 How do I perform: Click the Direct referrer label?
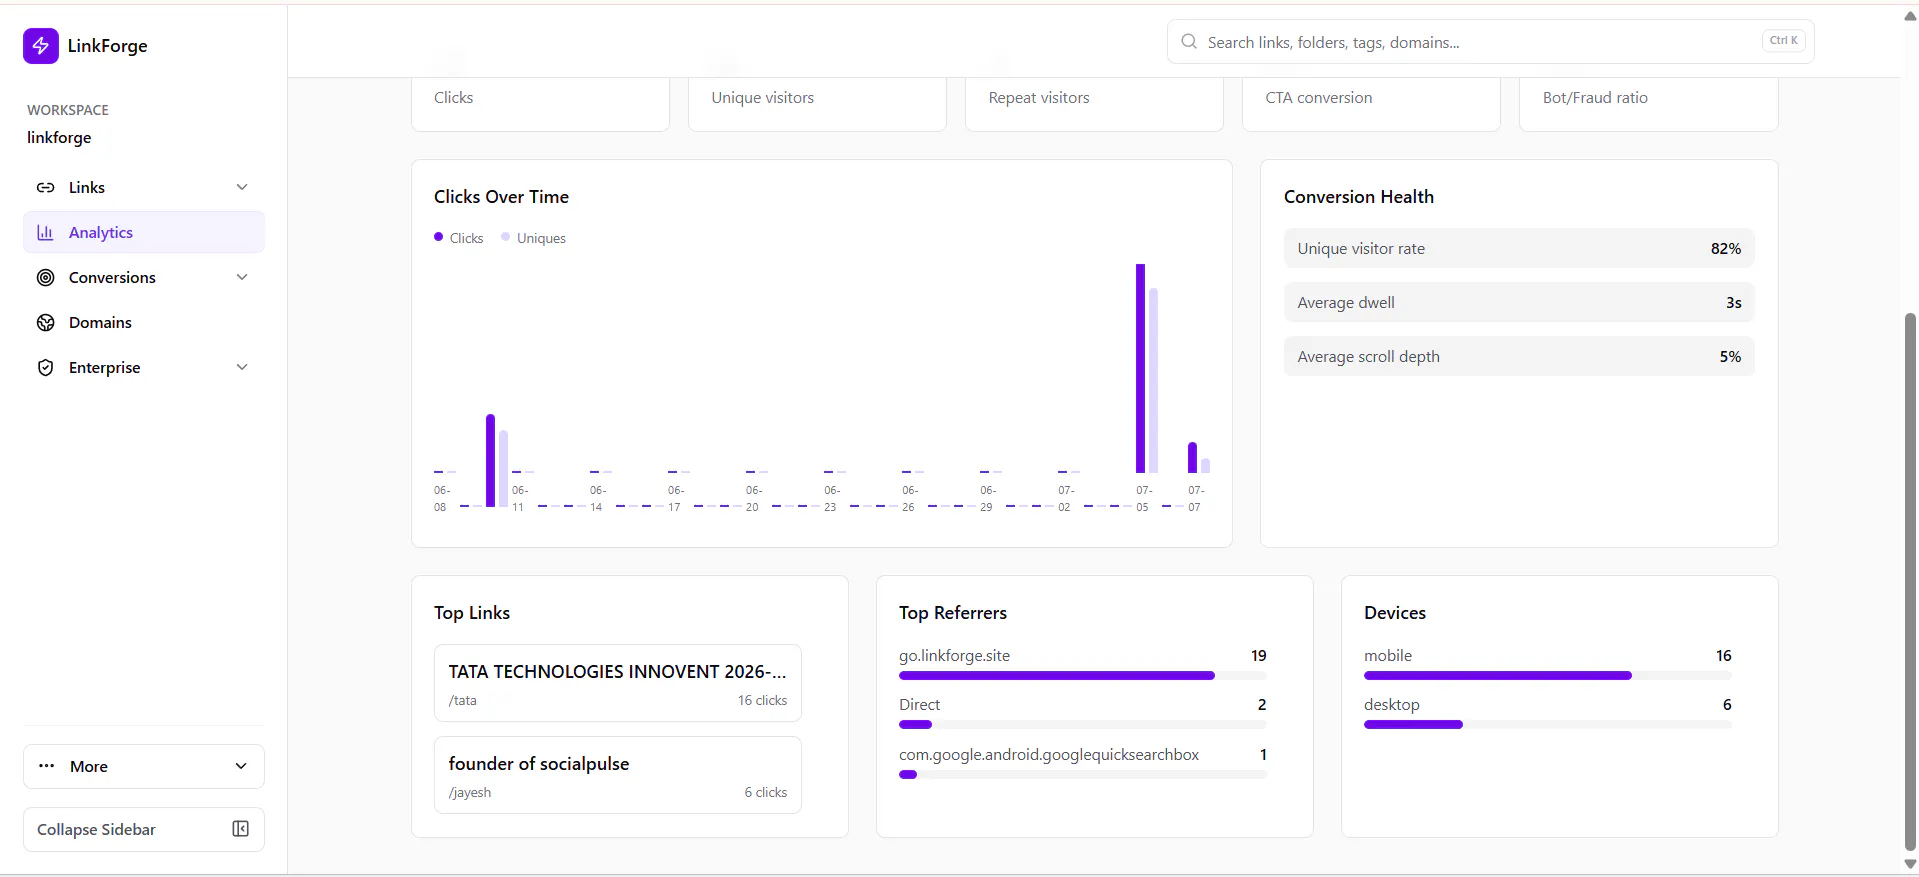tap(919, 705)
